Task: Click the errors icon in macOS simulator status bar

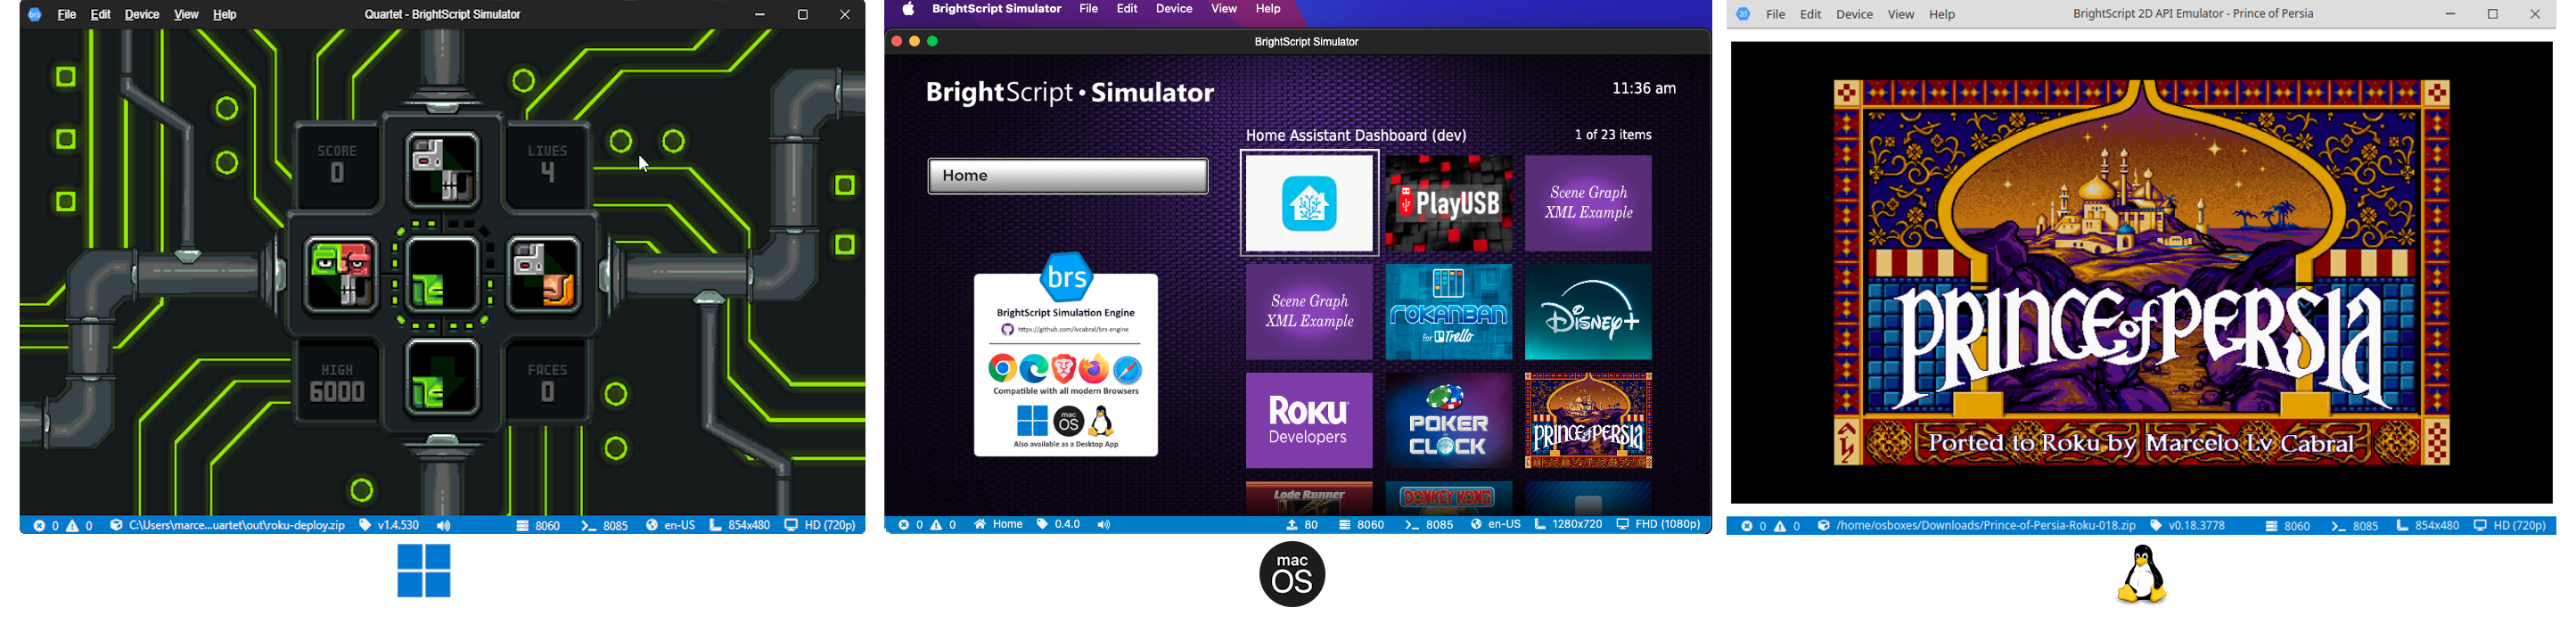Action: (x=903, y=525)
